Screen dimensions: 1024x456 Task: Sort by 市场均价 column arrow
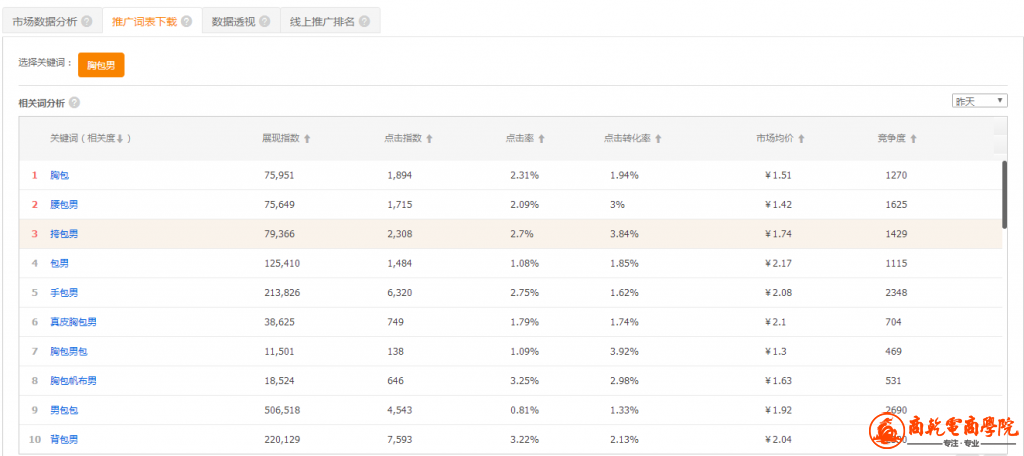coord(802,139)
